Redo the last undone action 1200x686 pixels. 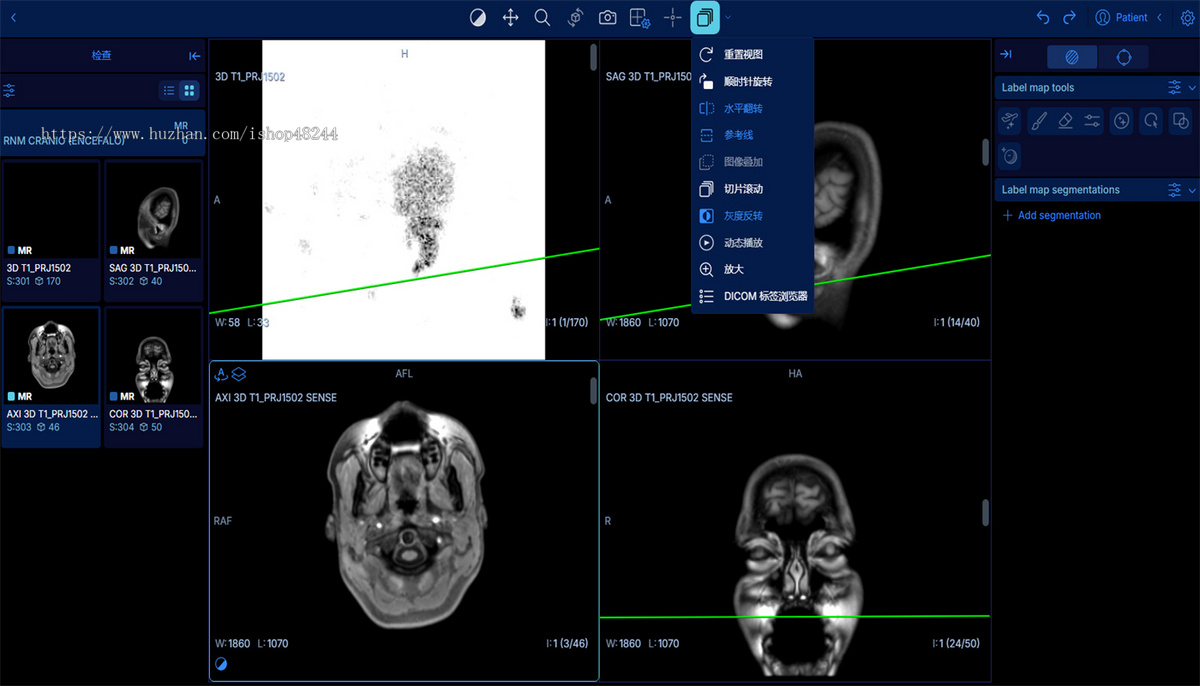click(x=1069, y=18)
